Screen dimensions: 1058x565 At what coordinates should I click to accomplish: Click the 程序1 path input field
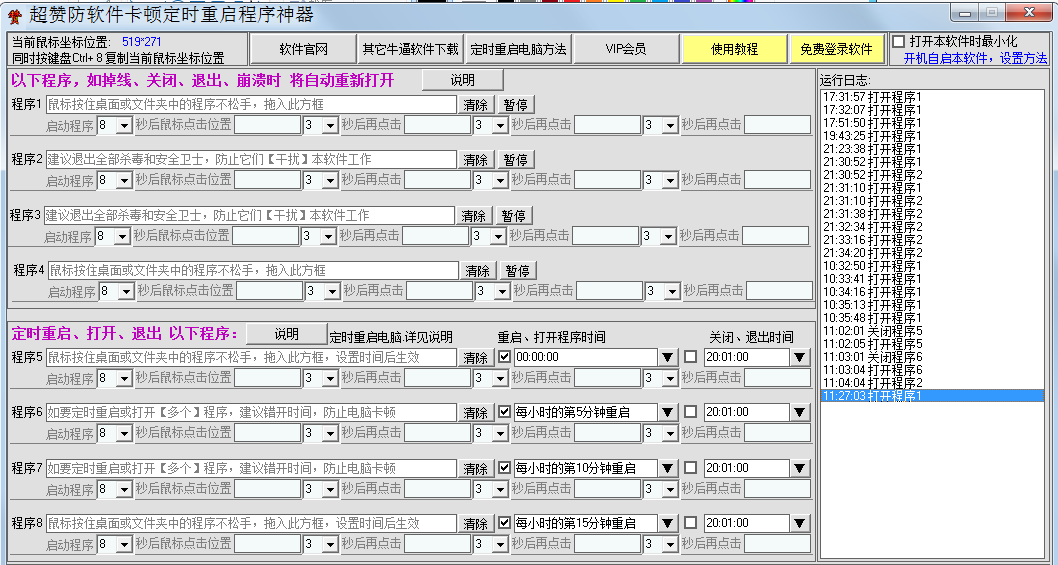point(251,104)
